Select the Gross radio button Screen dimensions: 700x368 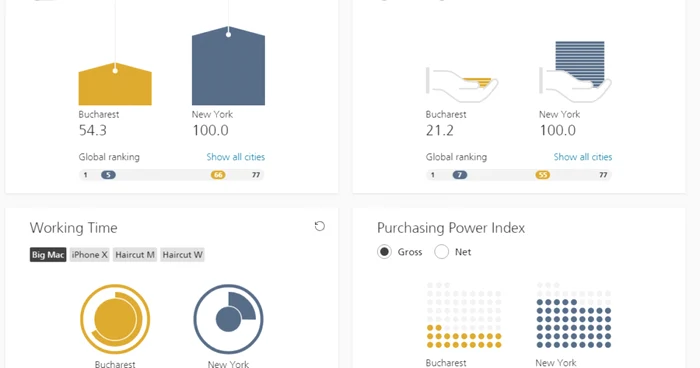pos(384,252)
